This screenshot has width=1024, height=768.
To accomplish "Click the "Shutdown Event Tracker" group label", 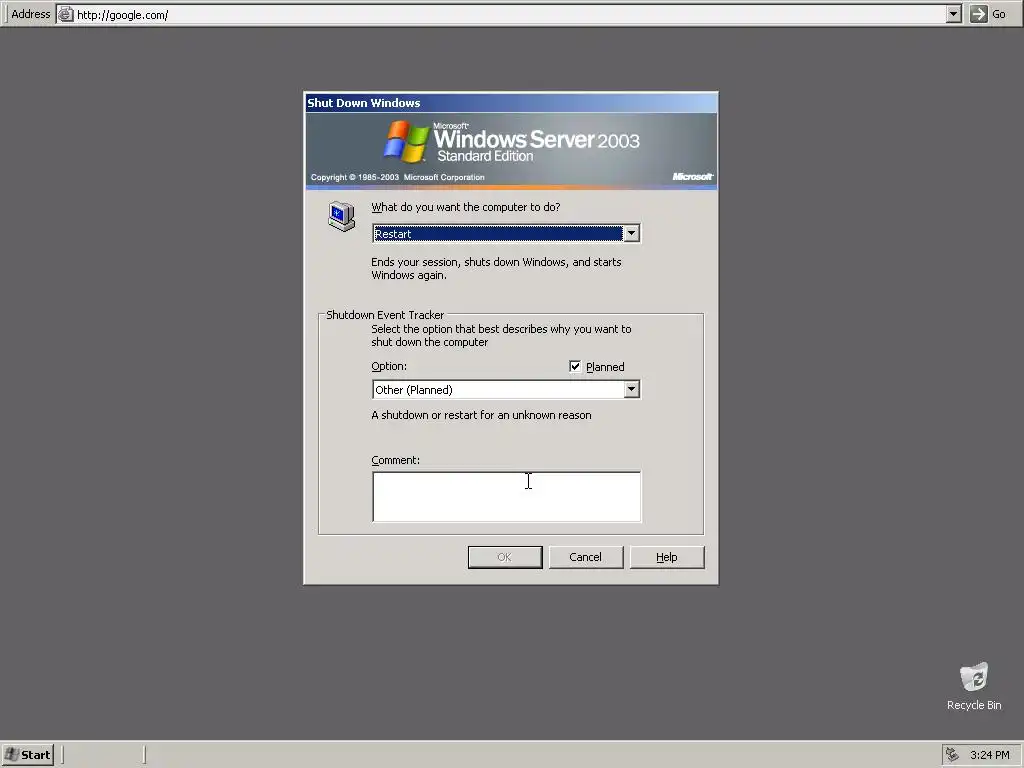I will [x=385, y=315].
